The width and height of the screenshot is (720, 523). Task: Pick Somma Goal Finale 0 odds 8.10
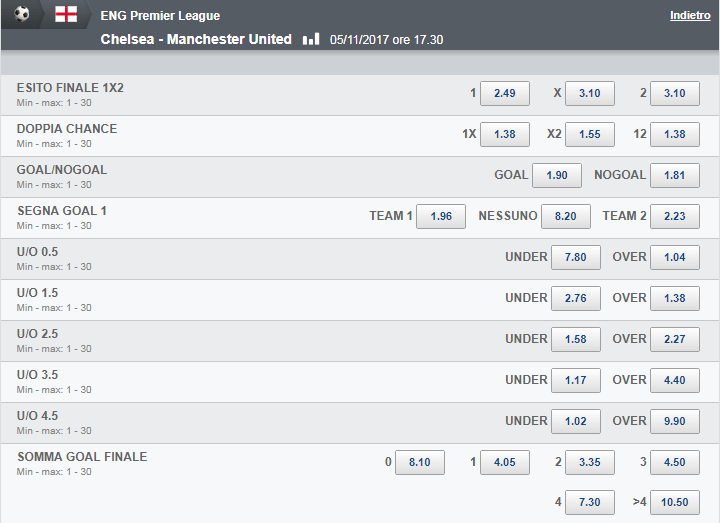(420, 462)
